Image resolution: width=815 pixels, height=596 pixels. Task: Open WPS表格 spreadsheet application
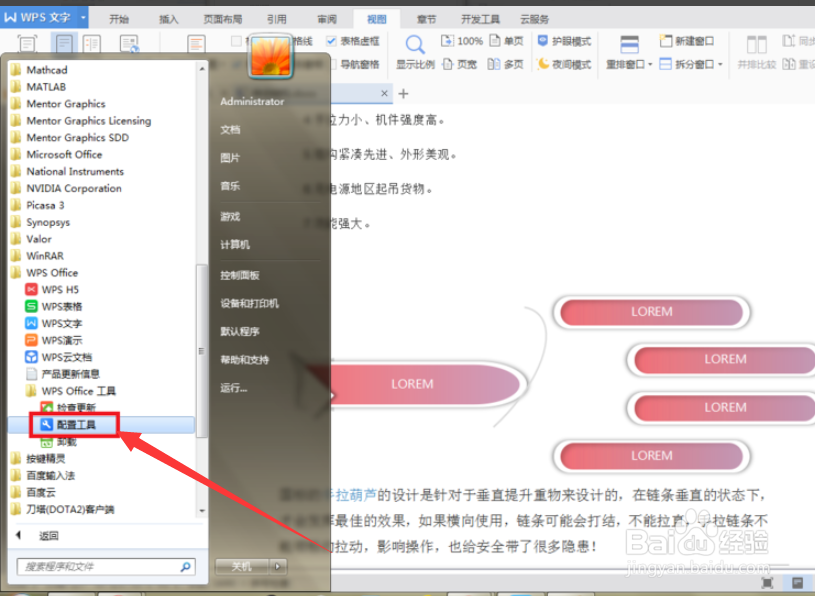57,307
